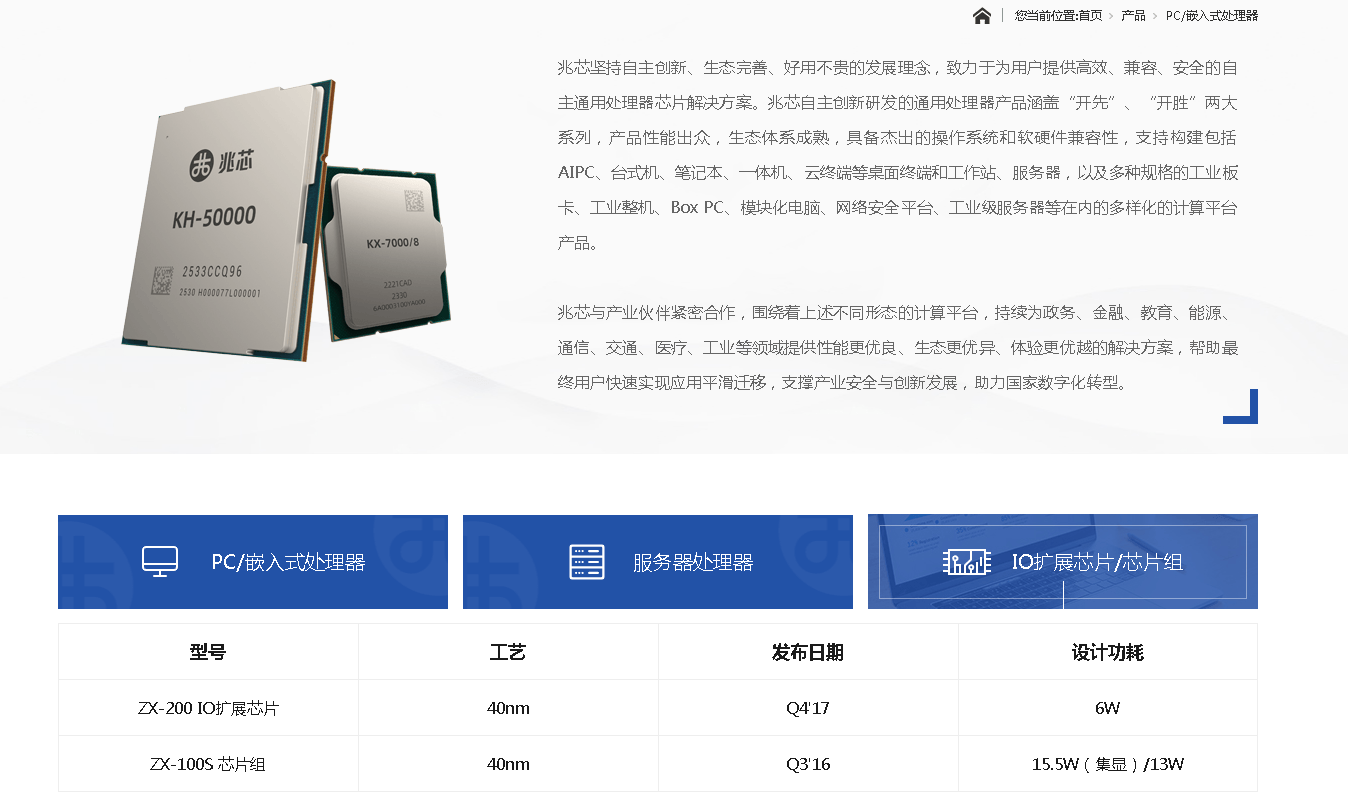Click the monitor icon on the PC/嵌入式处理器 tab
1348x811 pixels.
coord(160,562)
